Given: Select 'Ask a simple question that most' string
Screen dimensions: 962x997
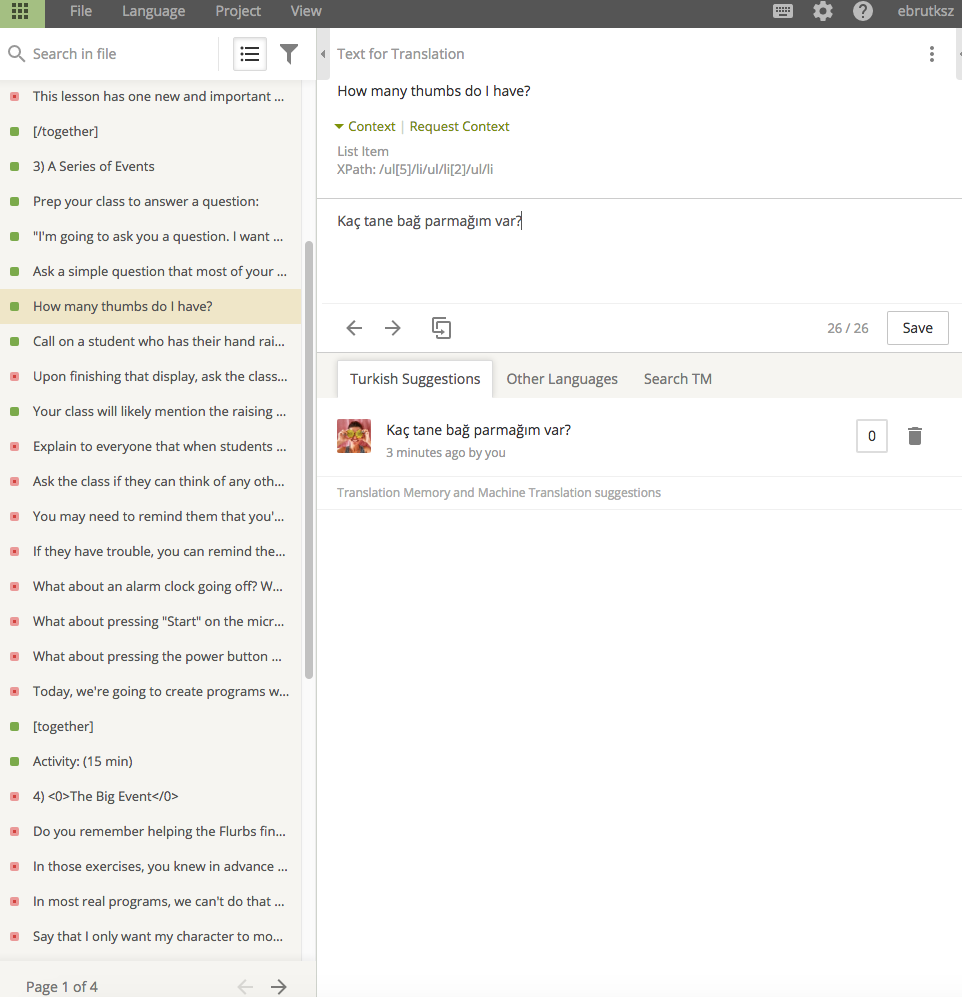Looking at the screenshot, I should 151,272.
